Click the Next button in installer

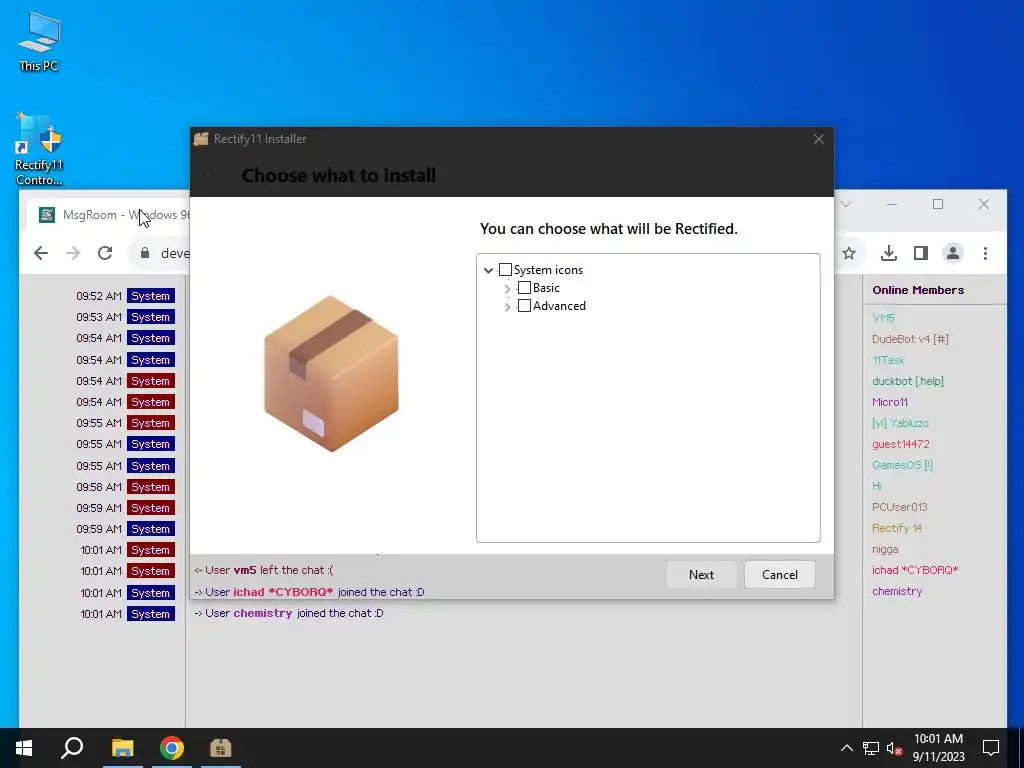pyautogui.click(x=701, y=575)
